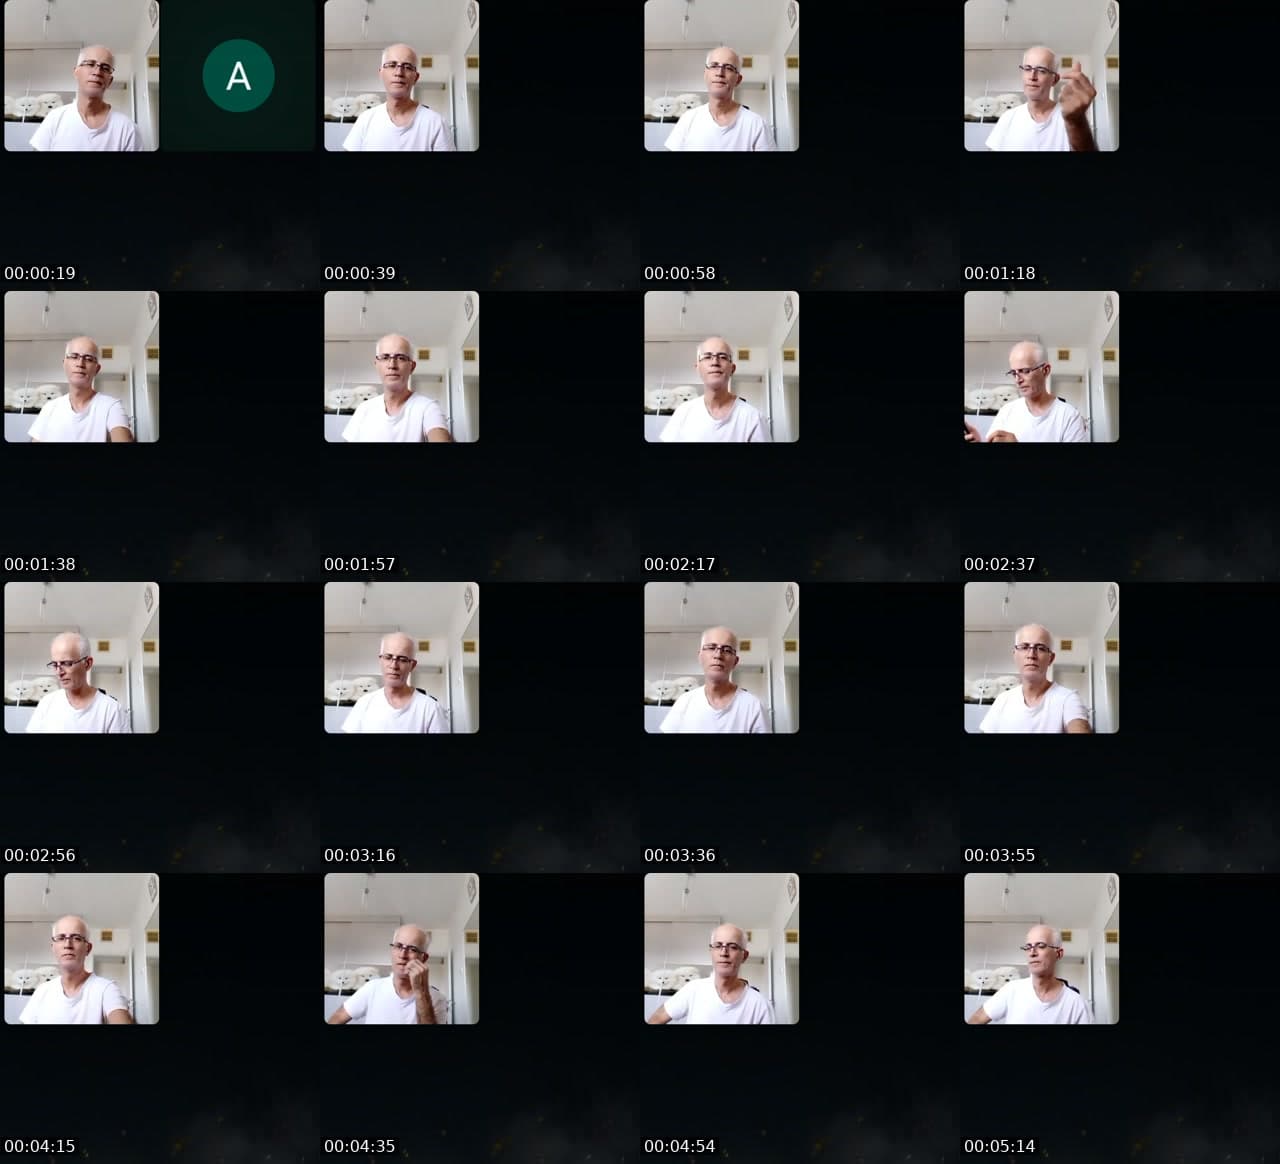Click the timestamp text 00:01:38
1280x1164 pixels.
click(40, 564)
